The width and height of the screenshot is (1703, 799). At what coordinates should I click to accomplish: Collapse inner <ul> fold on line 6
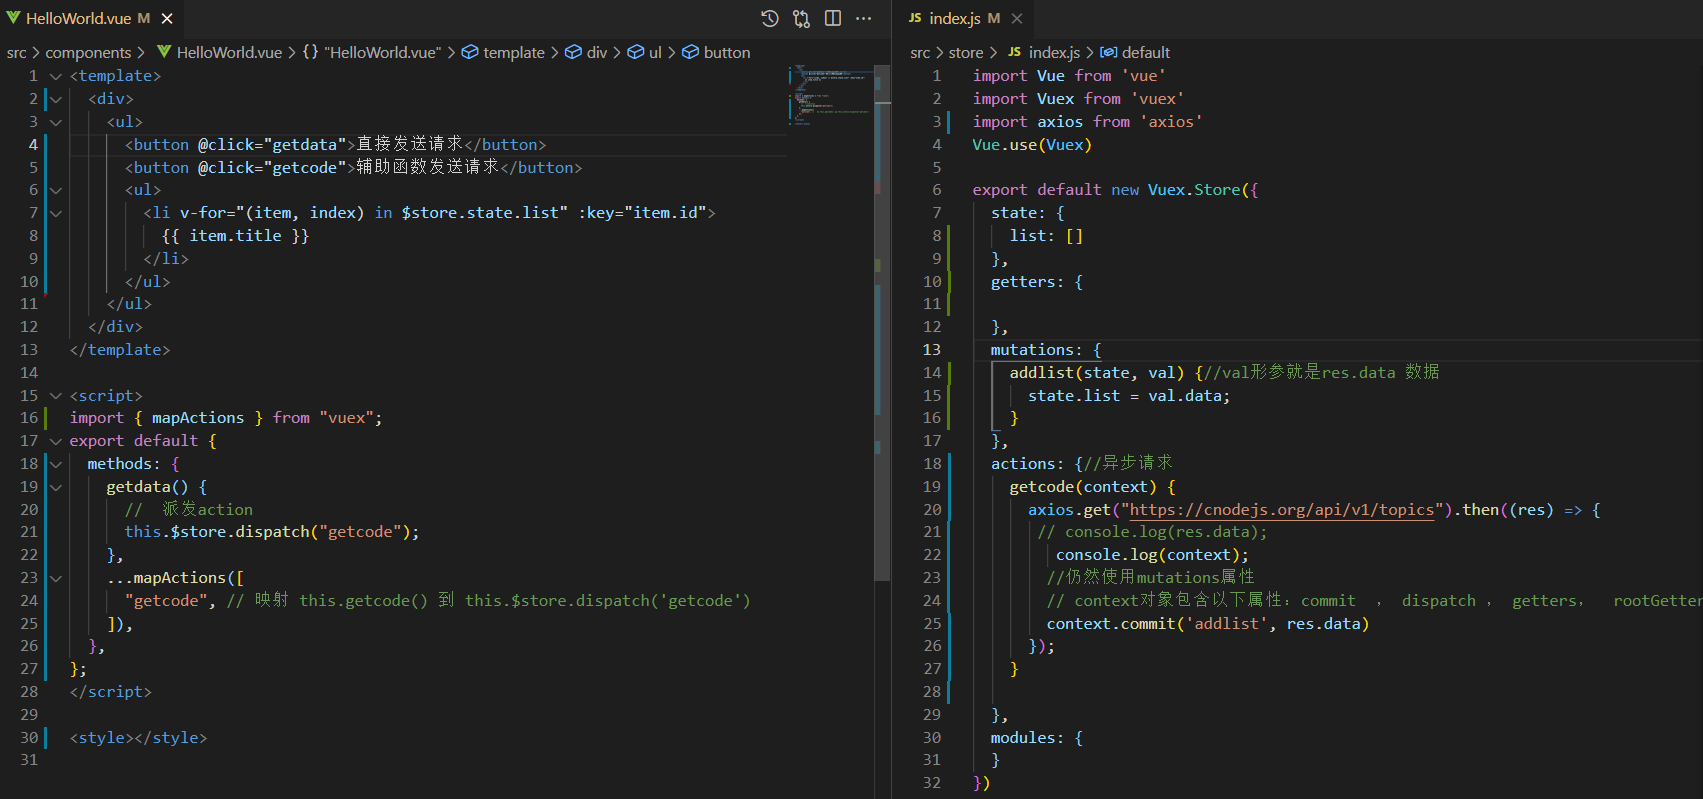tap(56, 190)
